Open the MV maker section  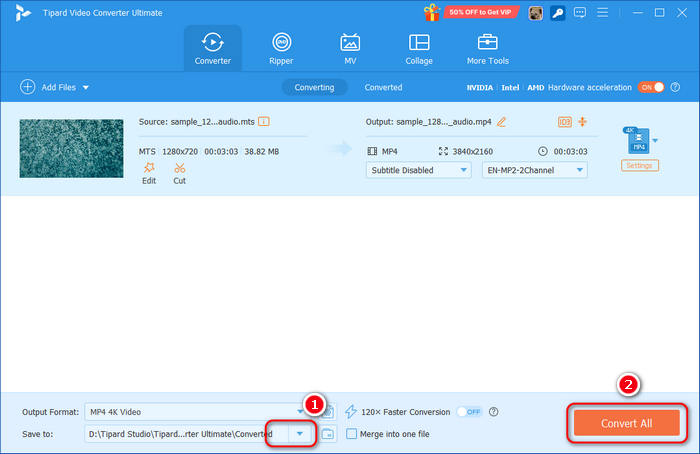point(350,49)
